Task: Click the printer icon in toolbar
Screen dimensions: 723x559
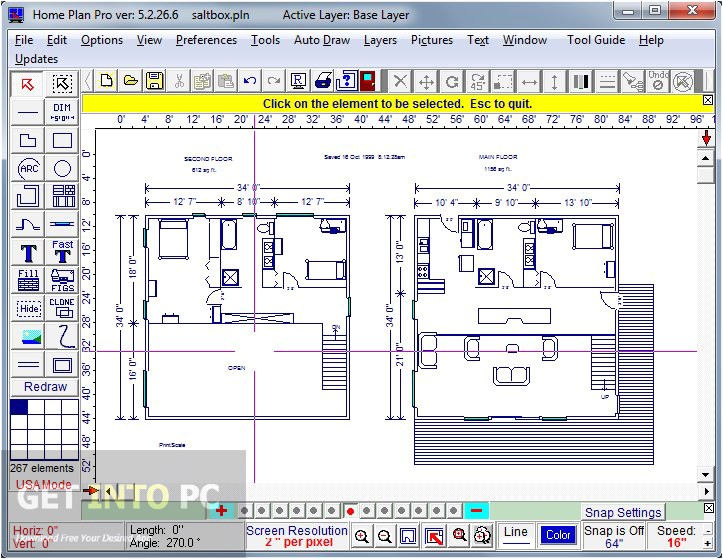Action: 324,81
